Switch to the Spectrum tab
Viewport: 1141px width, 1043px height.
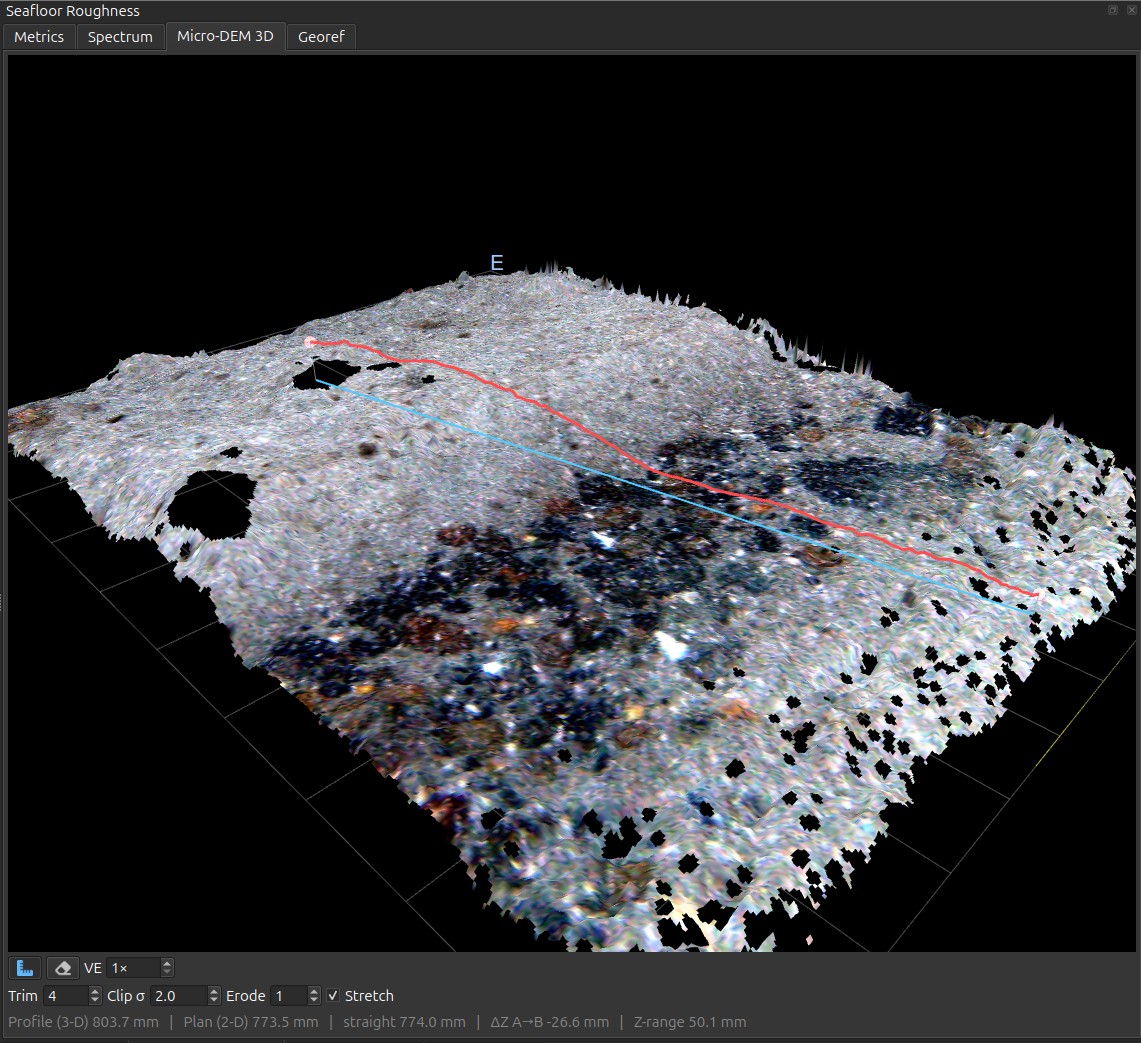point(120,36)
